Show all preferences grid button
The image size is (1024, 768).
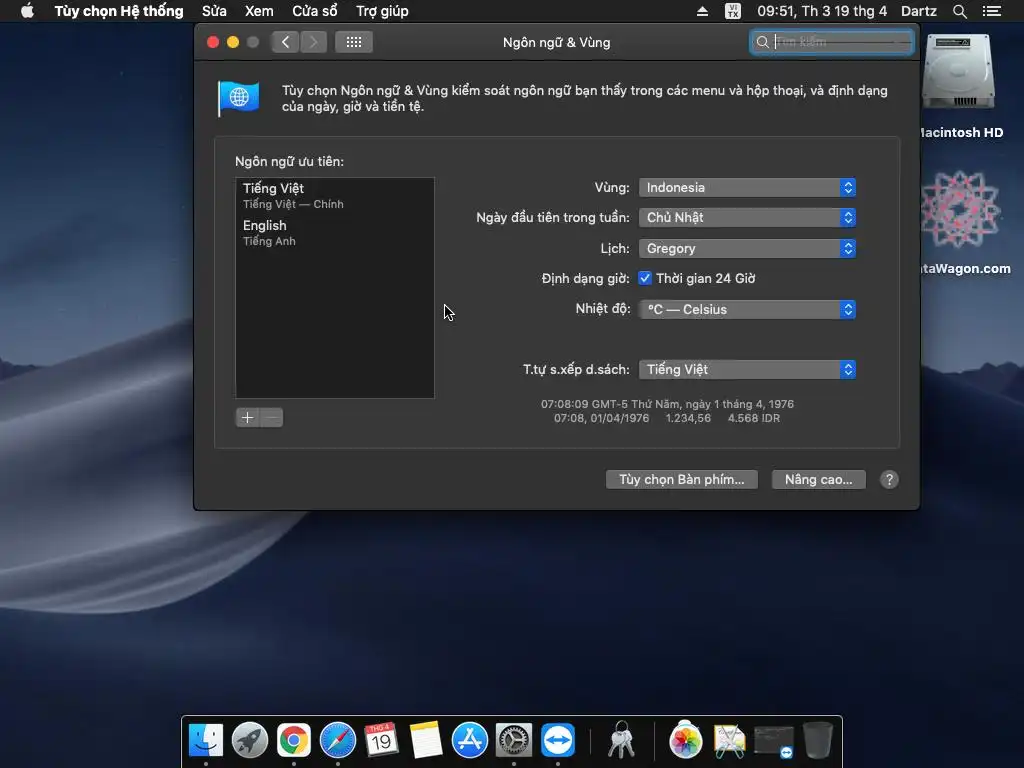354,42
